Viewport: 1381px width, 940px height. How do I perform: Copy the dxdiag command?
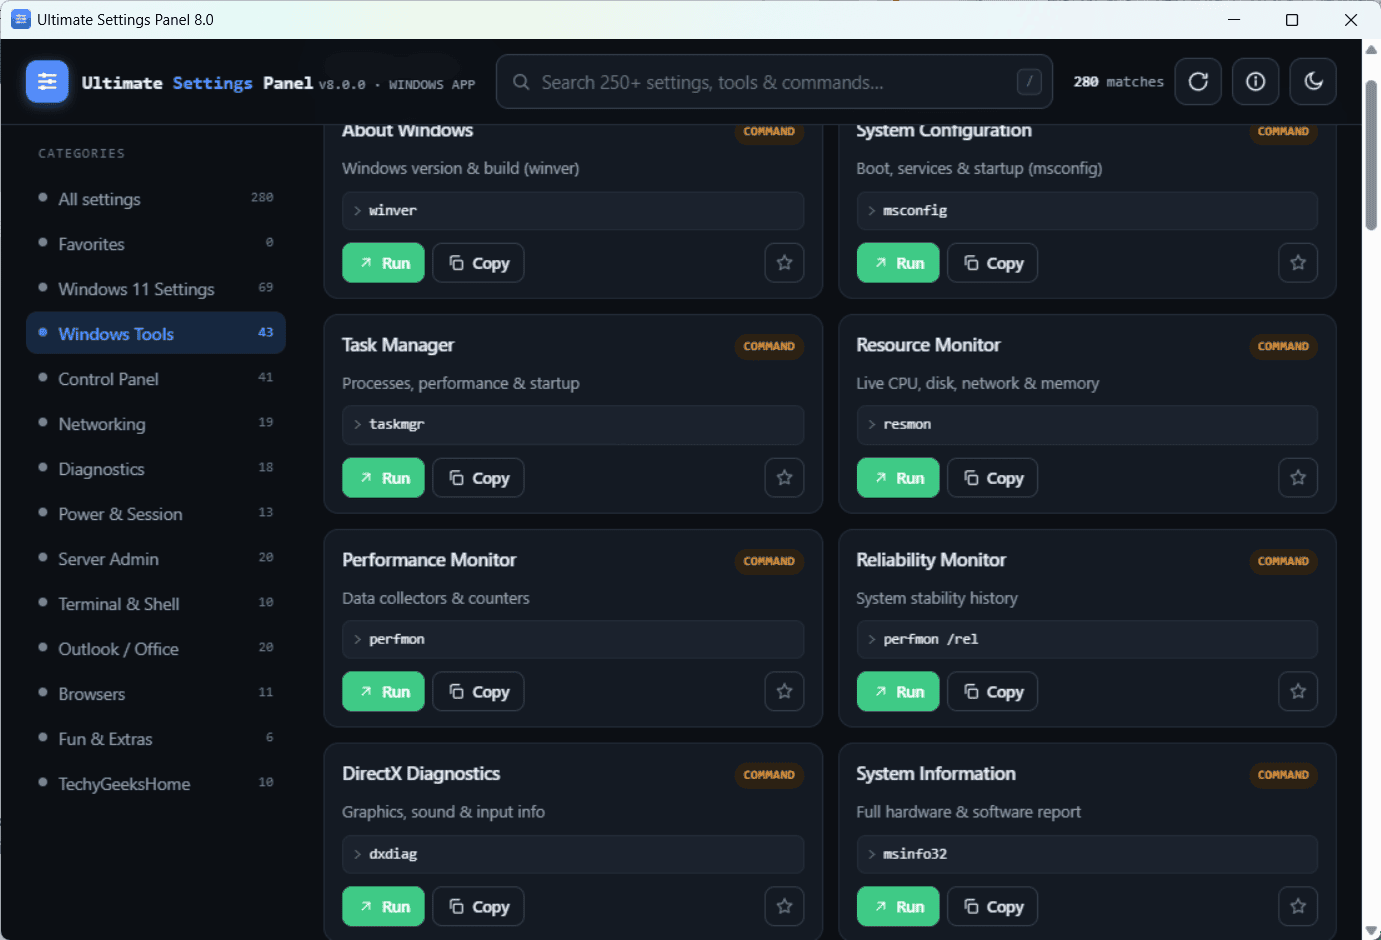pyautogui.click(x=479, y=907)
